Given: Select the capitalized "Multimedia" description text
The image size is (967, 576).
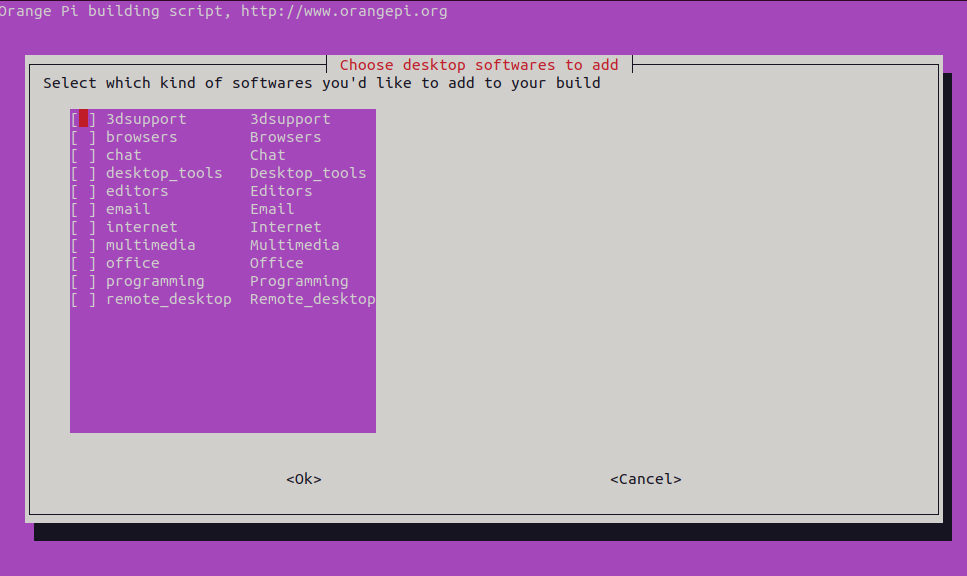Looking at the screenshot, I should click(294, 245).
